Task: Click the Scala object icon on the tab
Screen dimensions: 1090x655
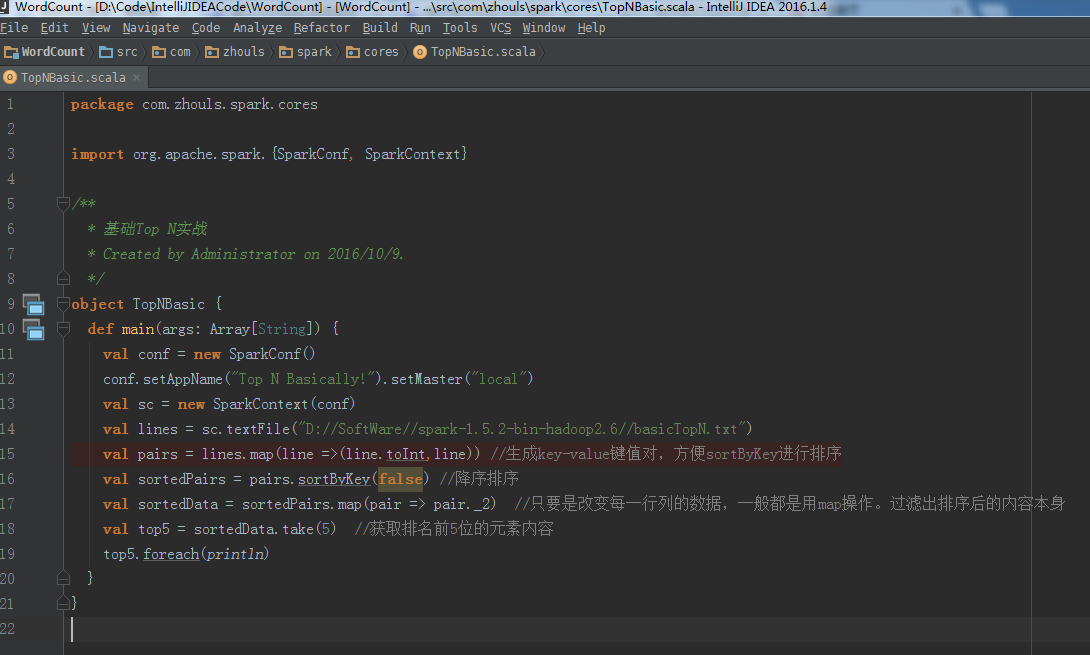Action: (10, 77)
